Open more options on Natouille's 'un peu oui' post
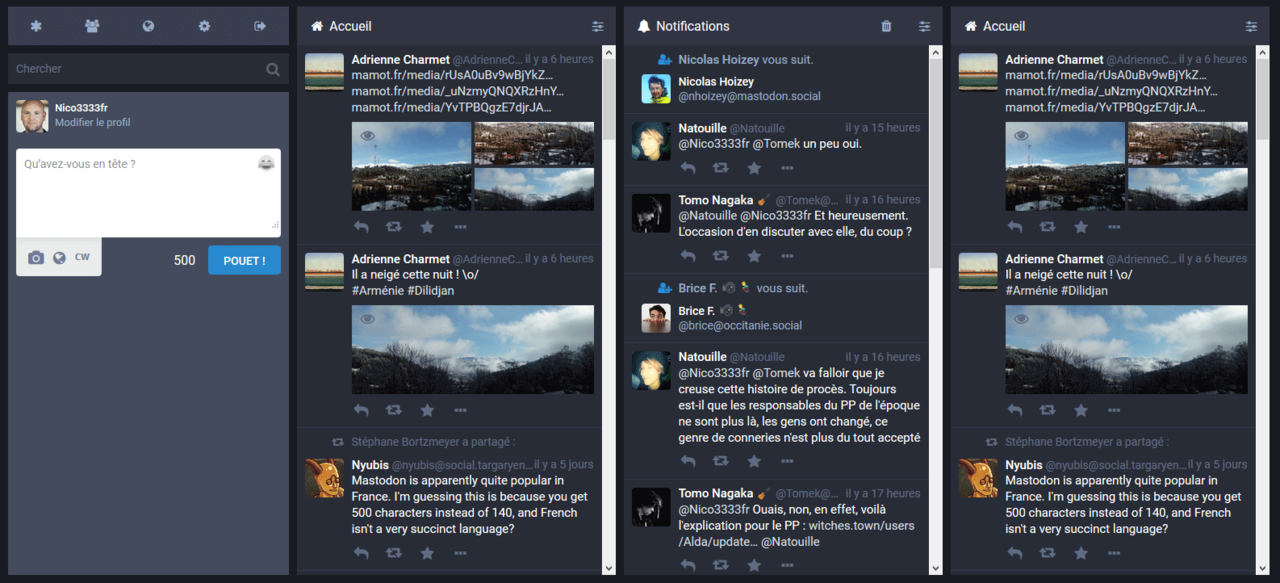 click(787, 168)
